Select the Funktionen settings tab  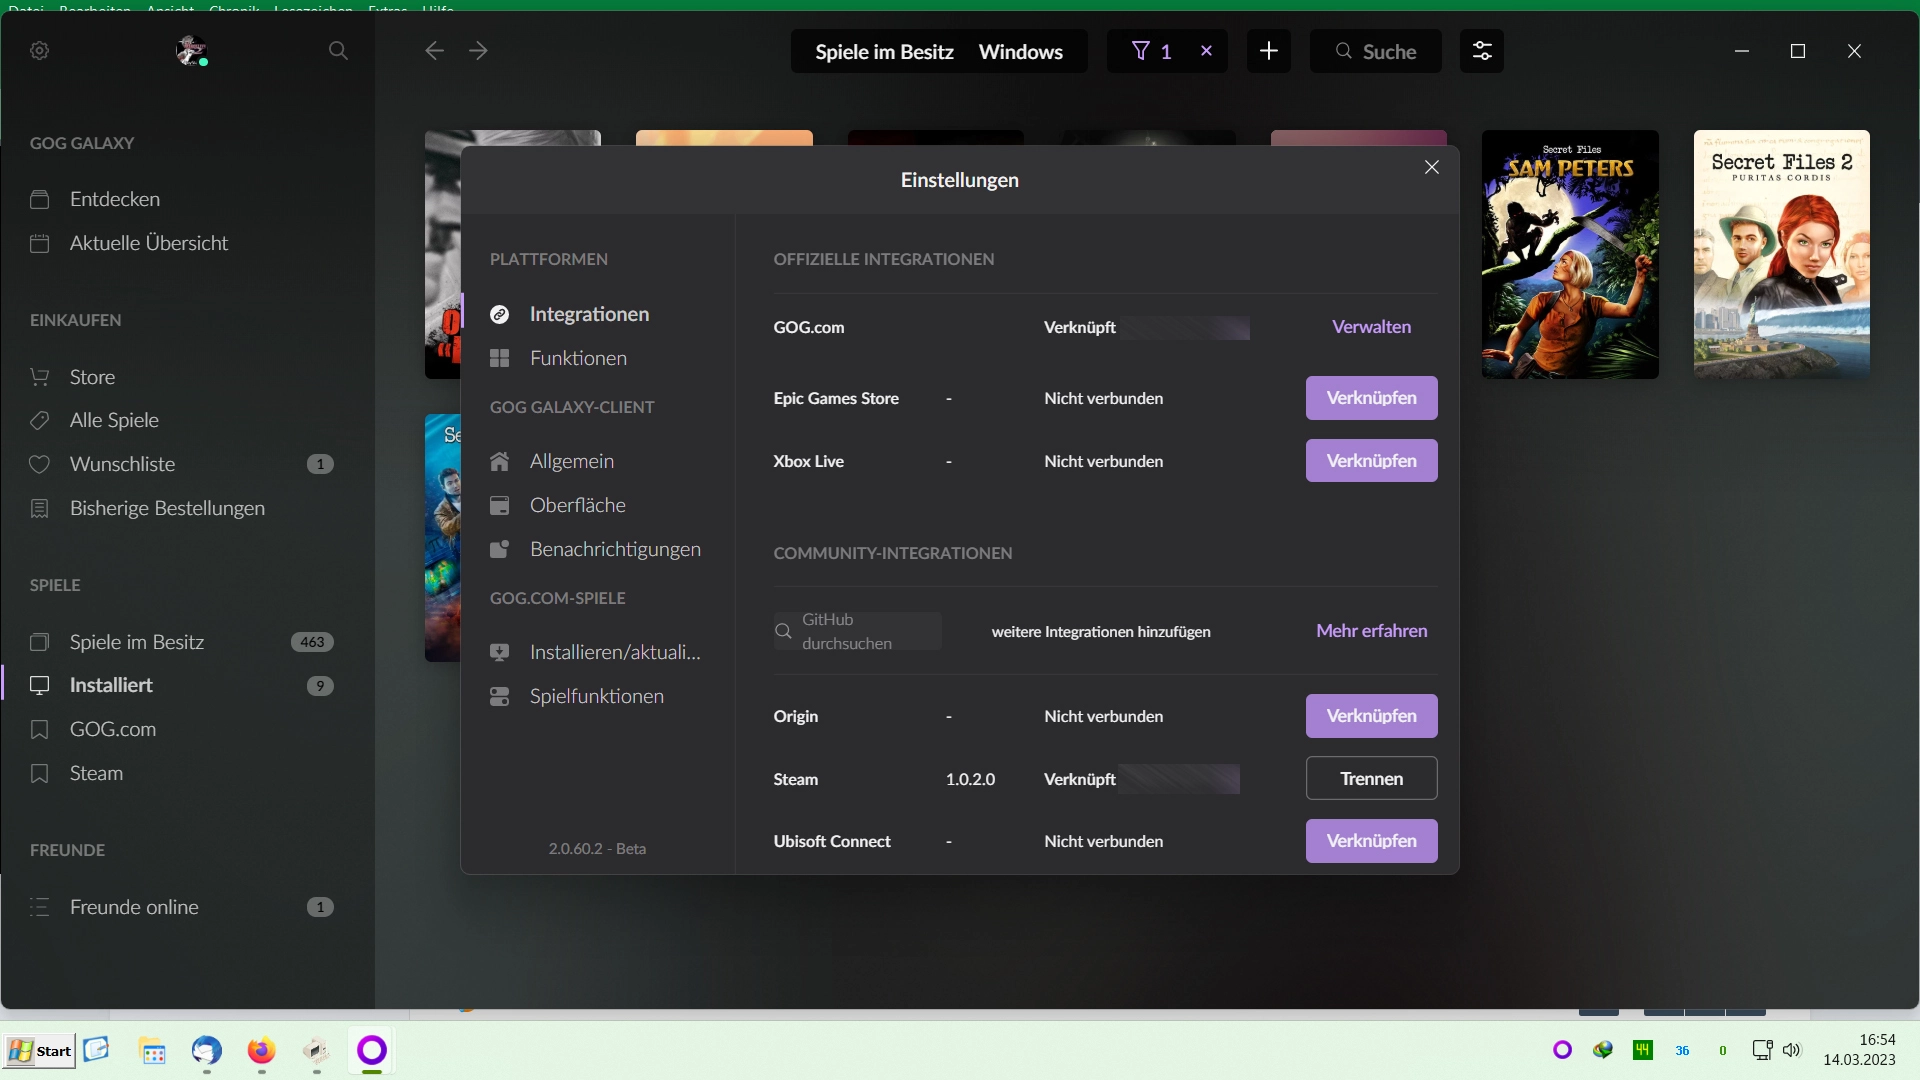coord(578,358)
